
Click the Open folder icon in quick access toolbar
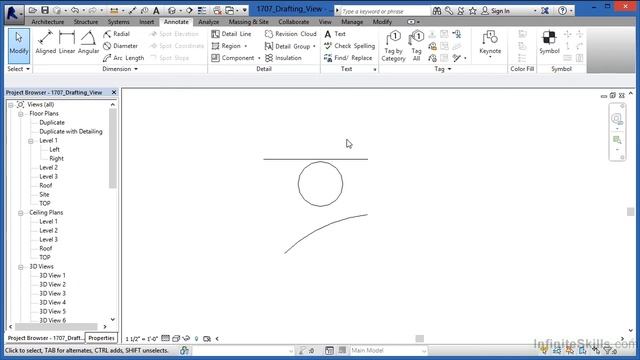[x=33, y=11]
